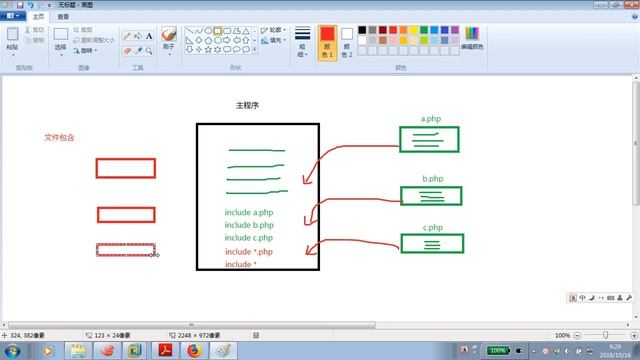Open the Paste dropdown arrow
This screenshot has width=640, height=360.
(x=13, y=55)
